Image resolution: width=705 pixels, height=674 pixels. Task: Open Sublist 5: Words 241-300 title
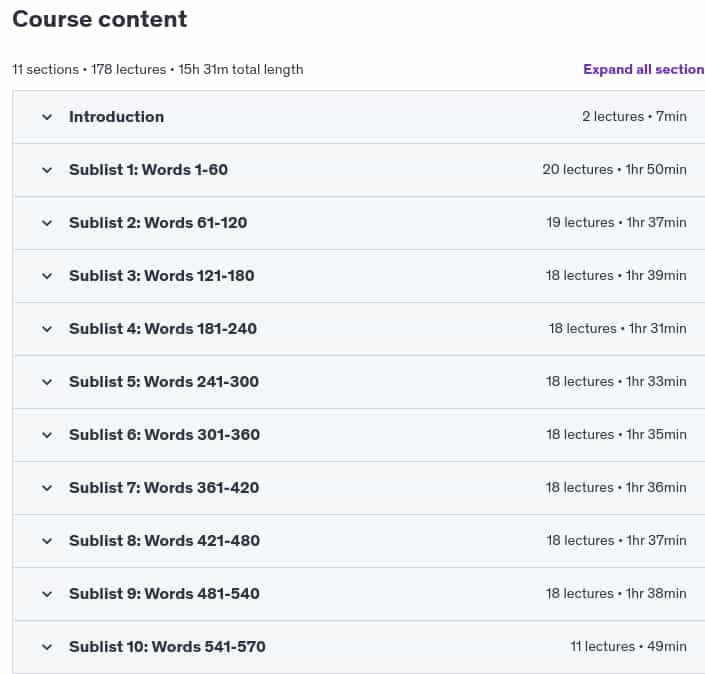164,382
